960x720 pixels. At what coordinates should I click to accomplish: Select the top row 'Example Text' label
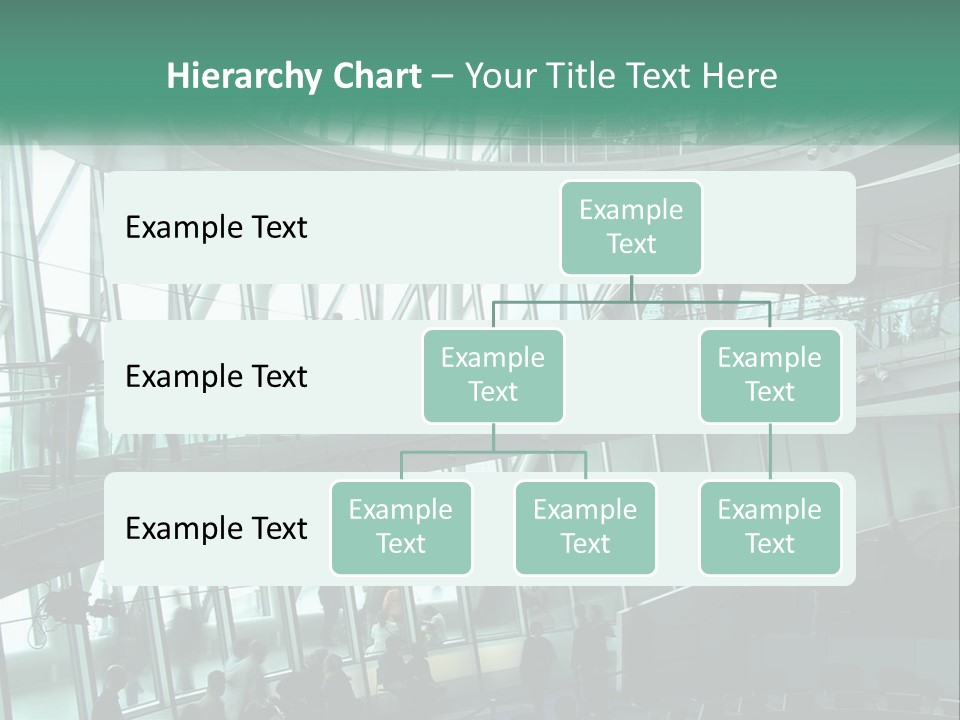click(216, 228)
